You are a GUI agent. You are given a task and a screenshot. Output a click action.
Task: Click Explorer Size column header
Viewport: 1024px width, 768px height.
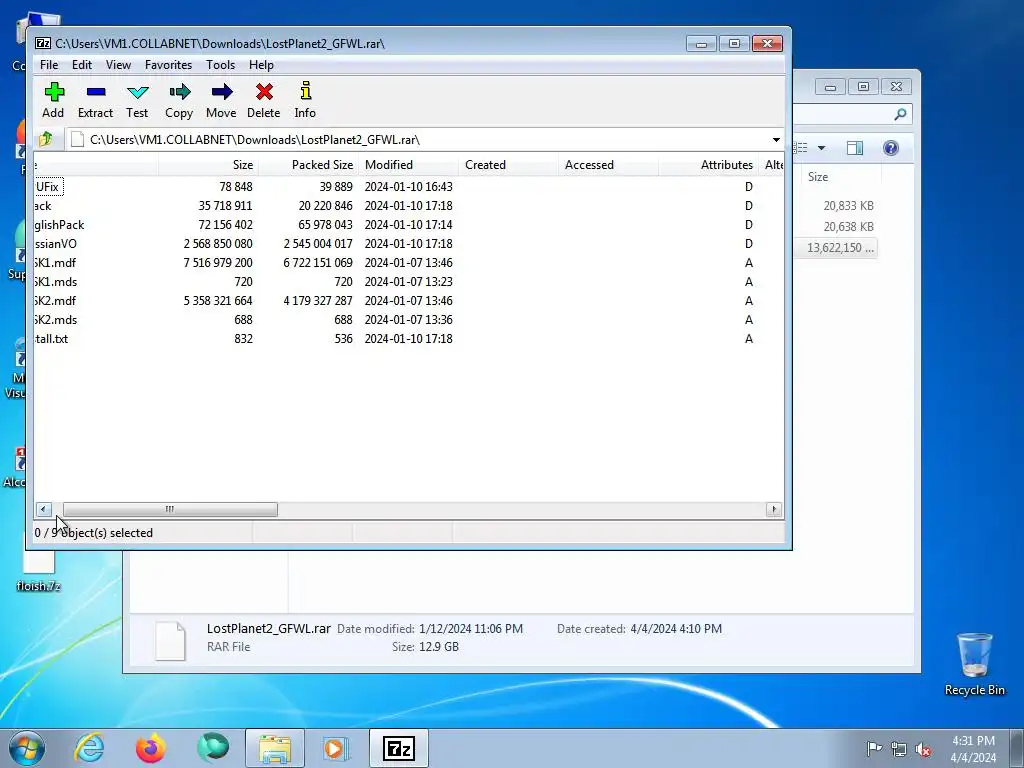pos(841,176)
